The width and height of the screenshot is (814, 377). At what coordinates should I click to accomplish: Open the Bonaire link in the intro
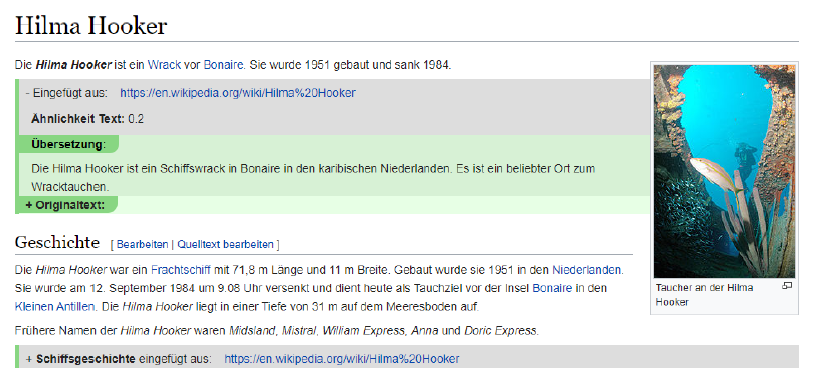(223, 65)
